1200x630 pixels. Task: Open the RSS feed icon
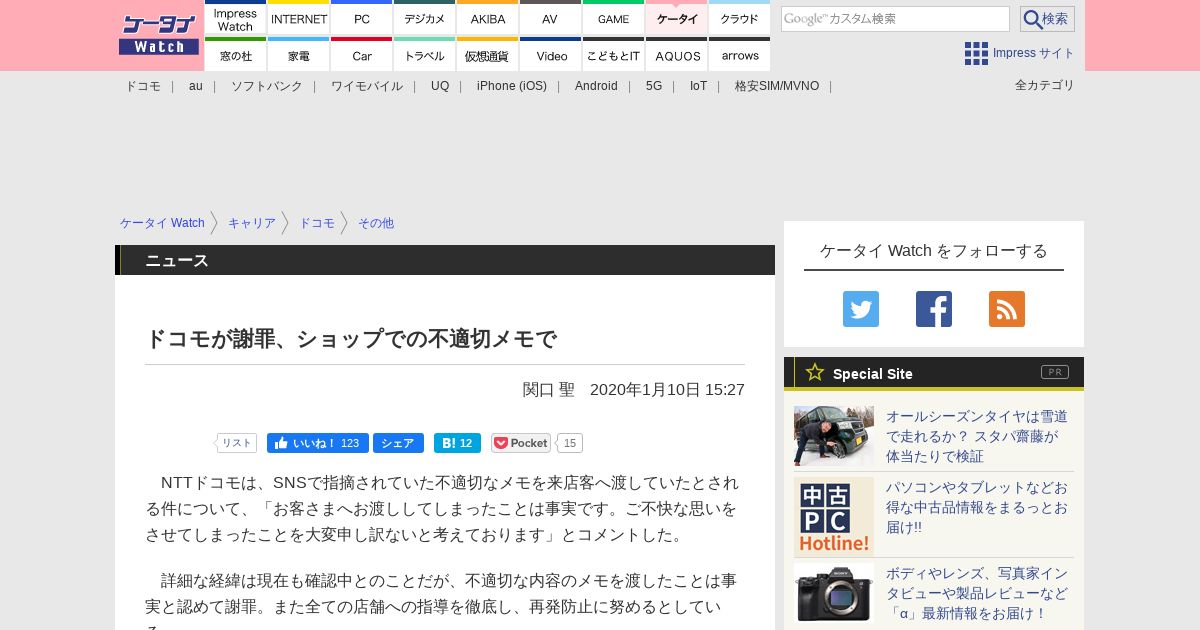coord(1007,309)
